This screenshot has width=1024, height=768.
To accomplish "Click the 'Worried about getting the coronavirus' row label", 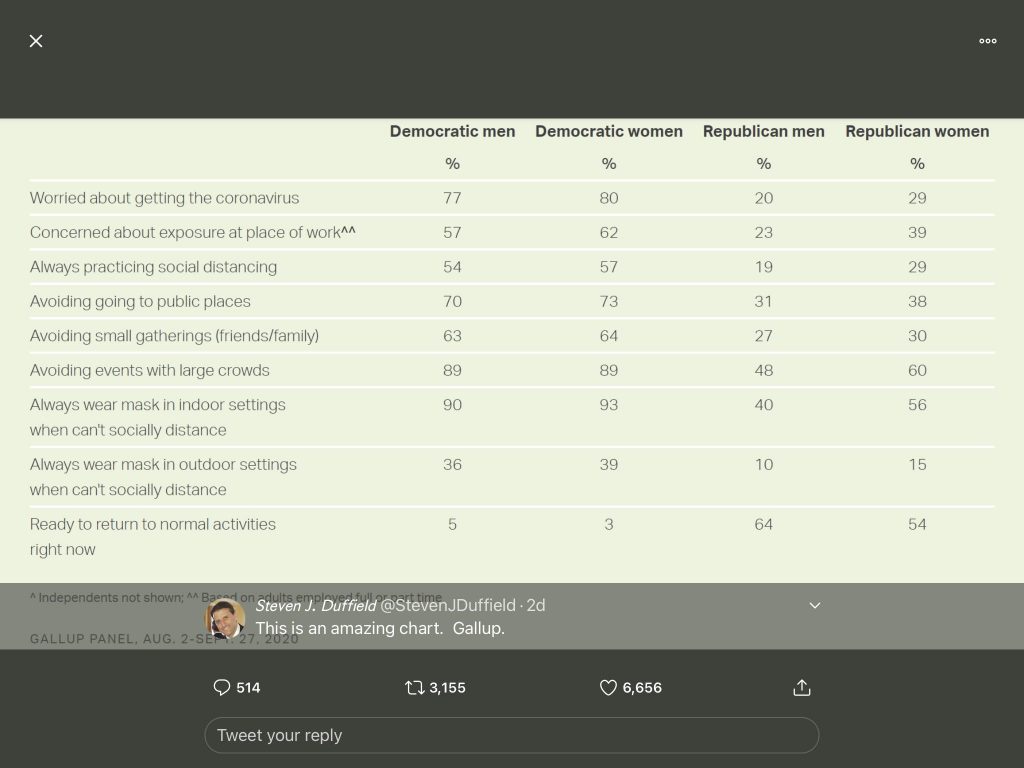I will (164, 198).
